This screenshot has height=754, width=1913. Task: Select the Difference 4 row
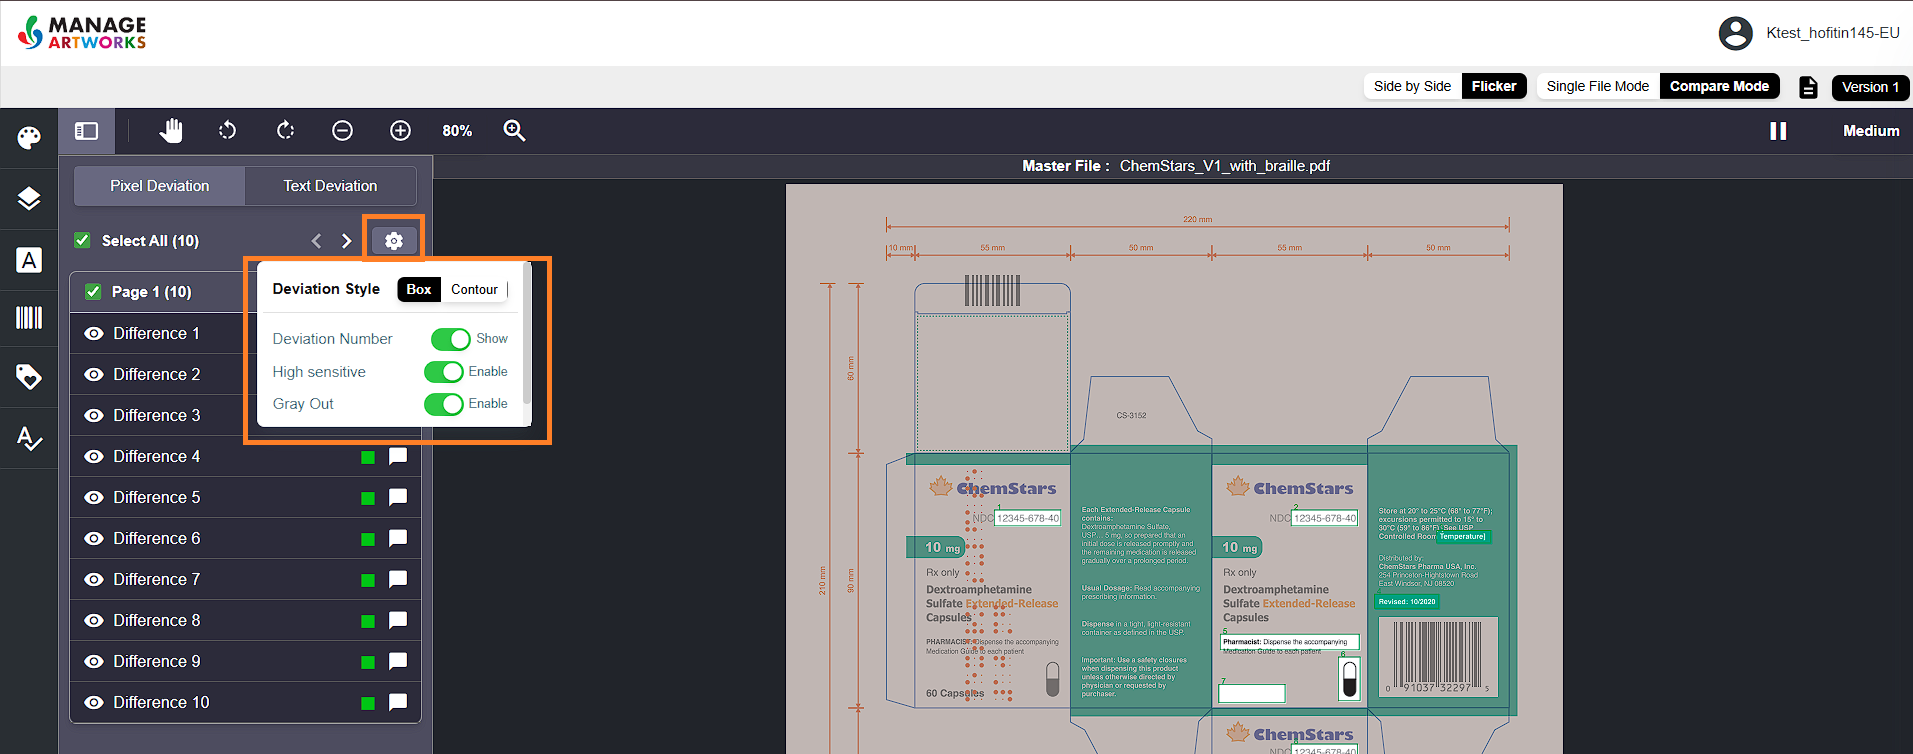pyautogui.click(x=245, y=456)
